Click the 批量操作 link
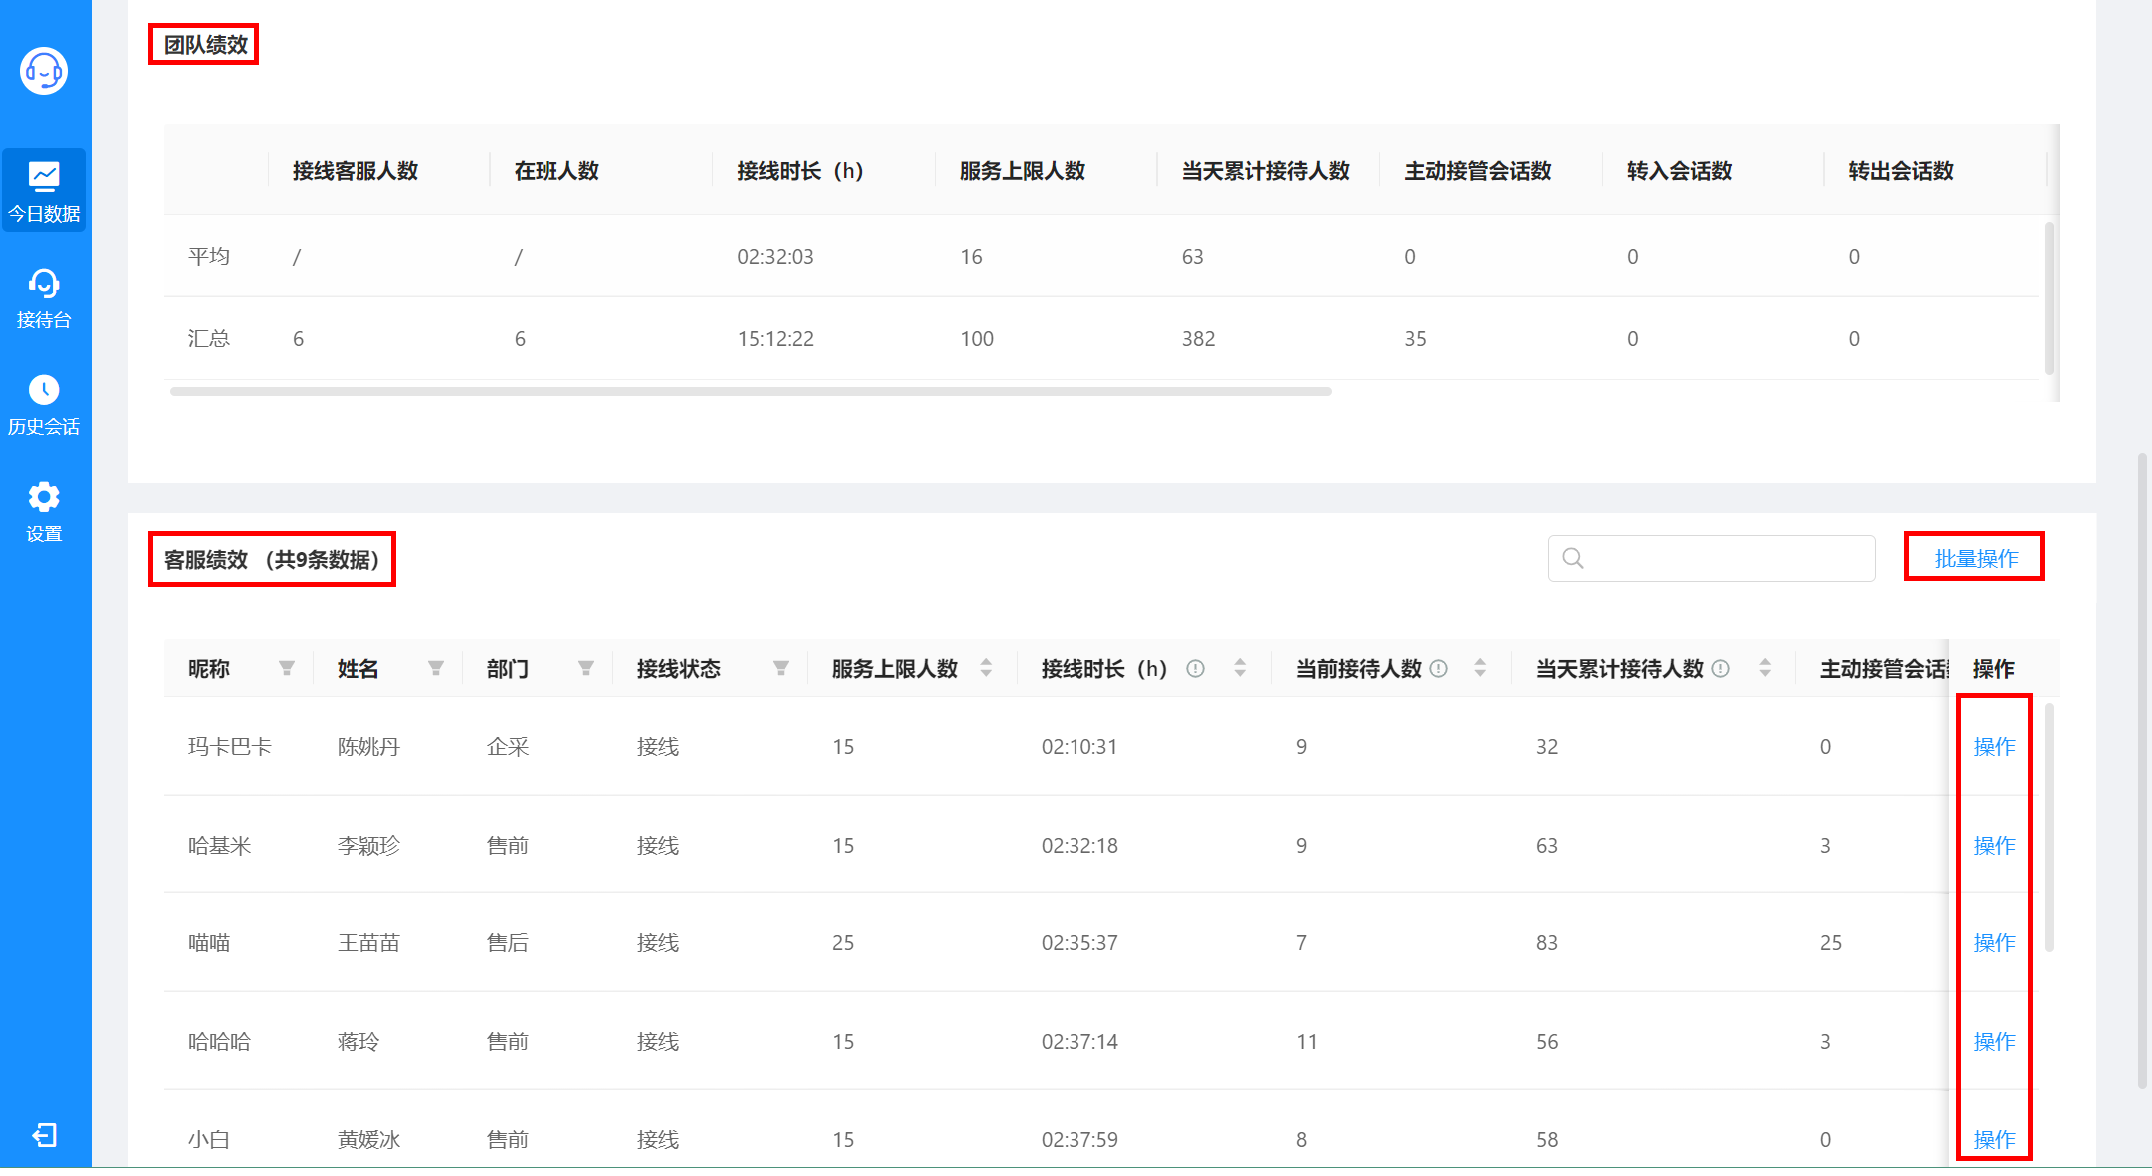 [1976, 558]
